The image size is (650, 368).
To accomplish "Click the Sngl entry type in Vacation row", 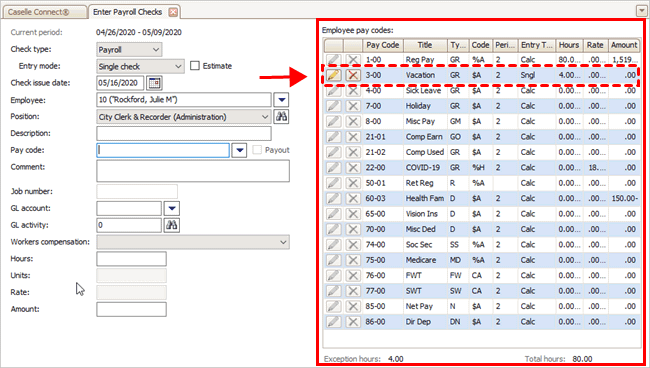I will pyautogui.click(x=536, y=75).
